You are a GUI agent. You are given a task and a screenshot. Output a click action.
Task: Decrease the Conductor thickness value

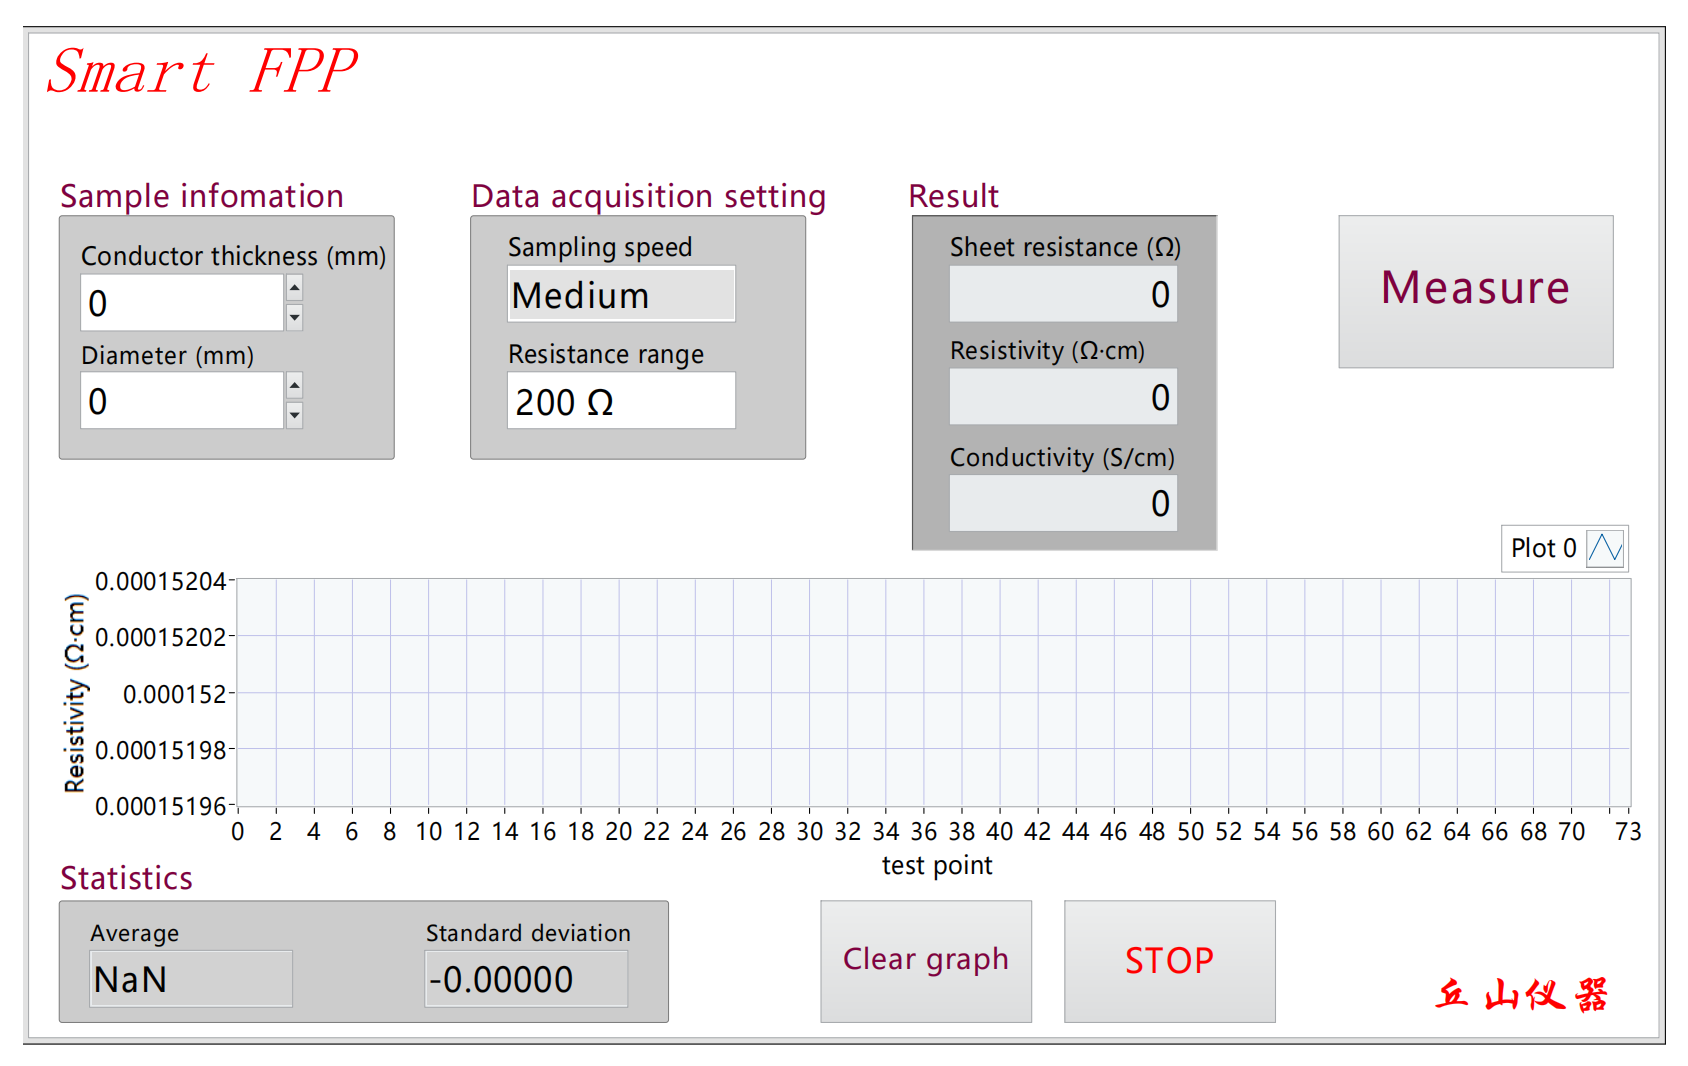click(x=294, y=318)
